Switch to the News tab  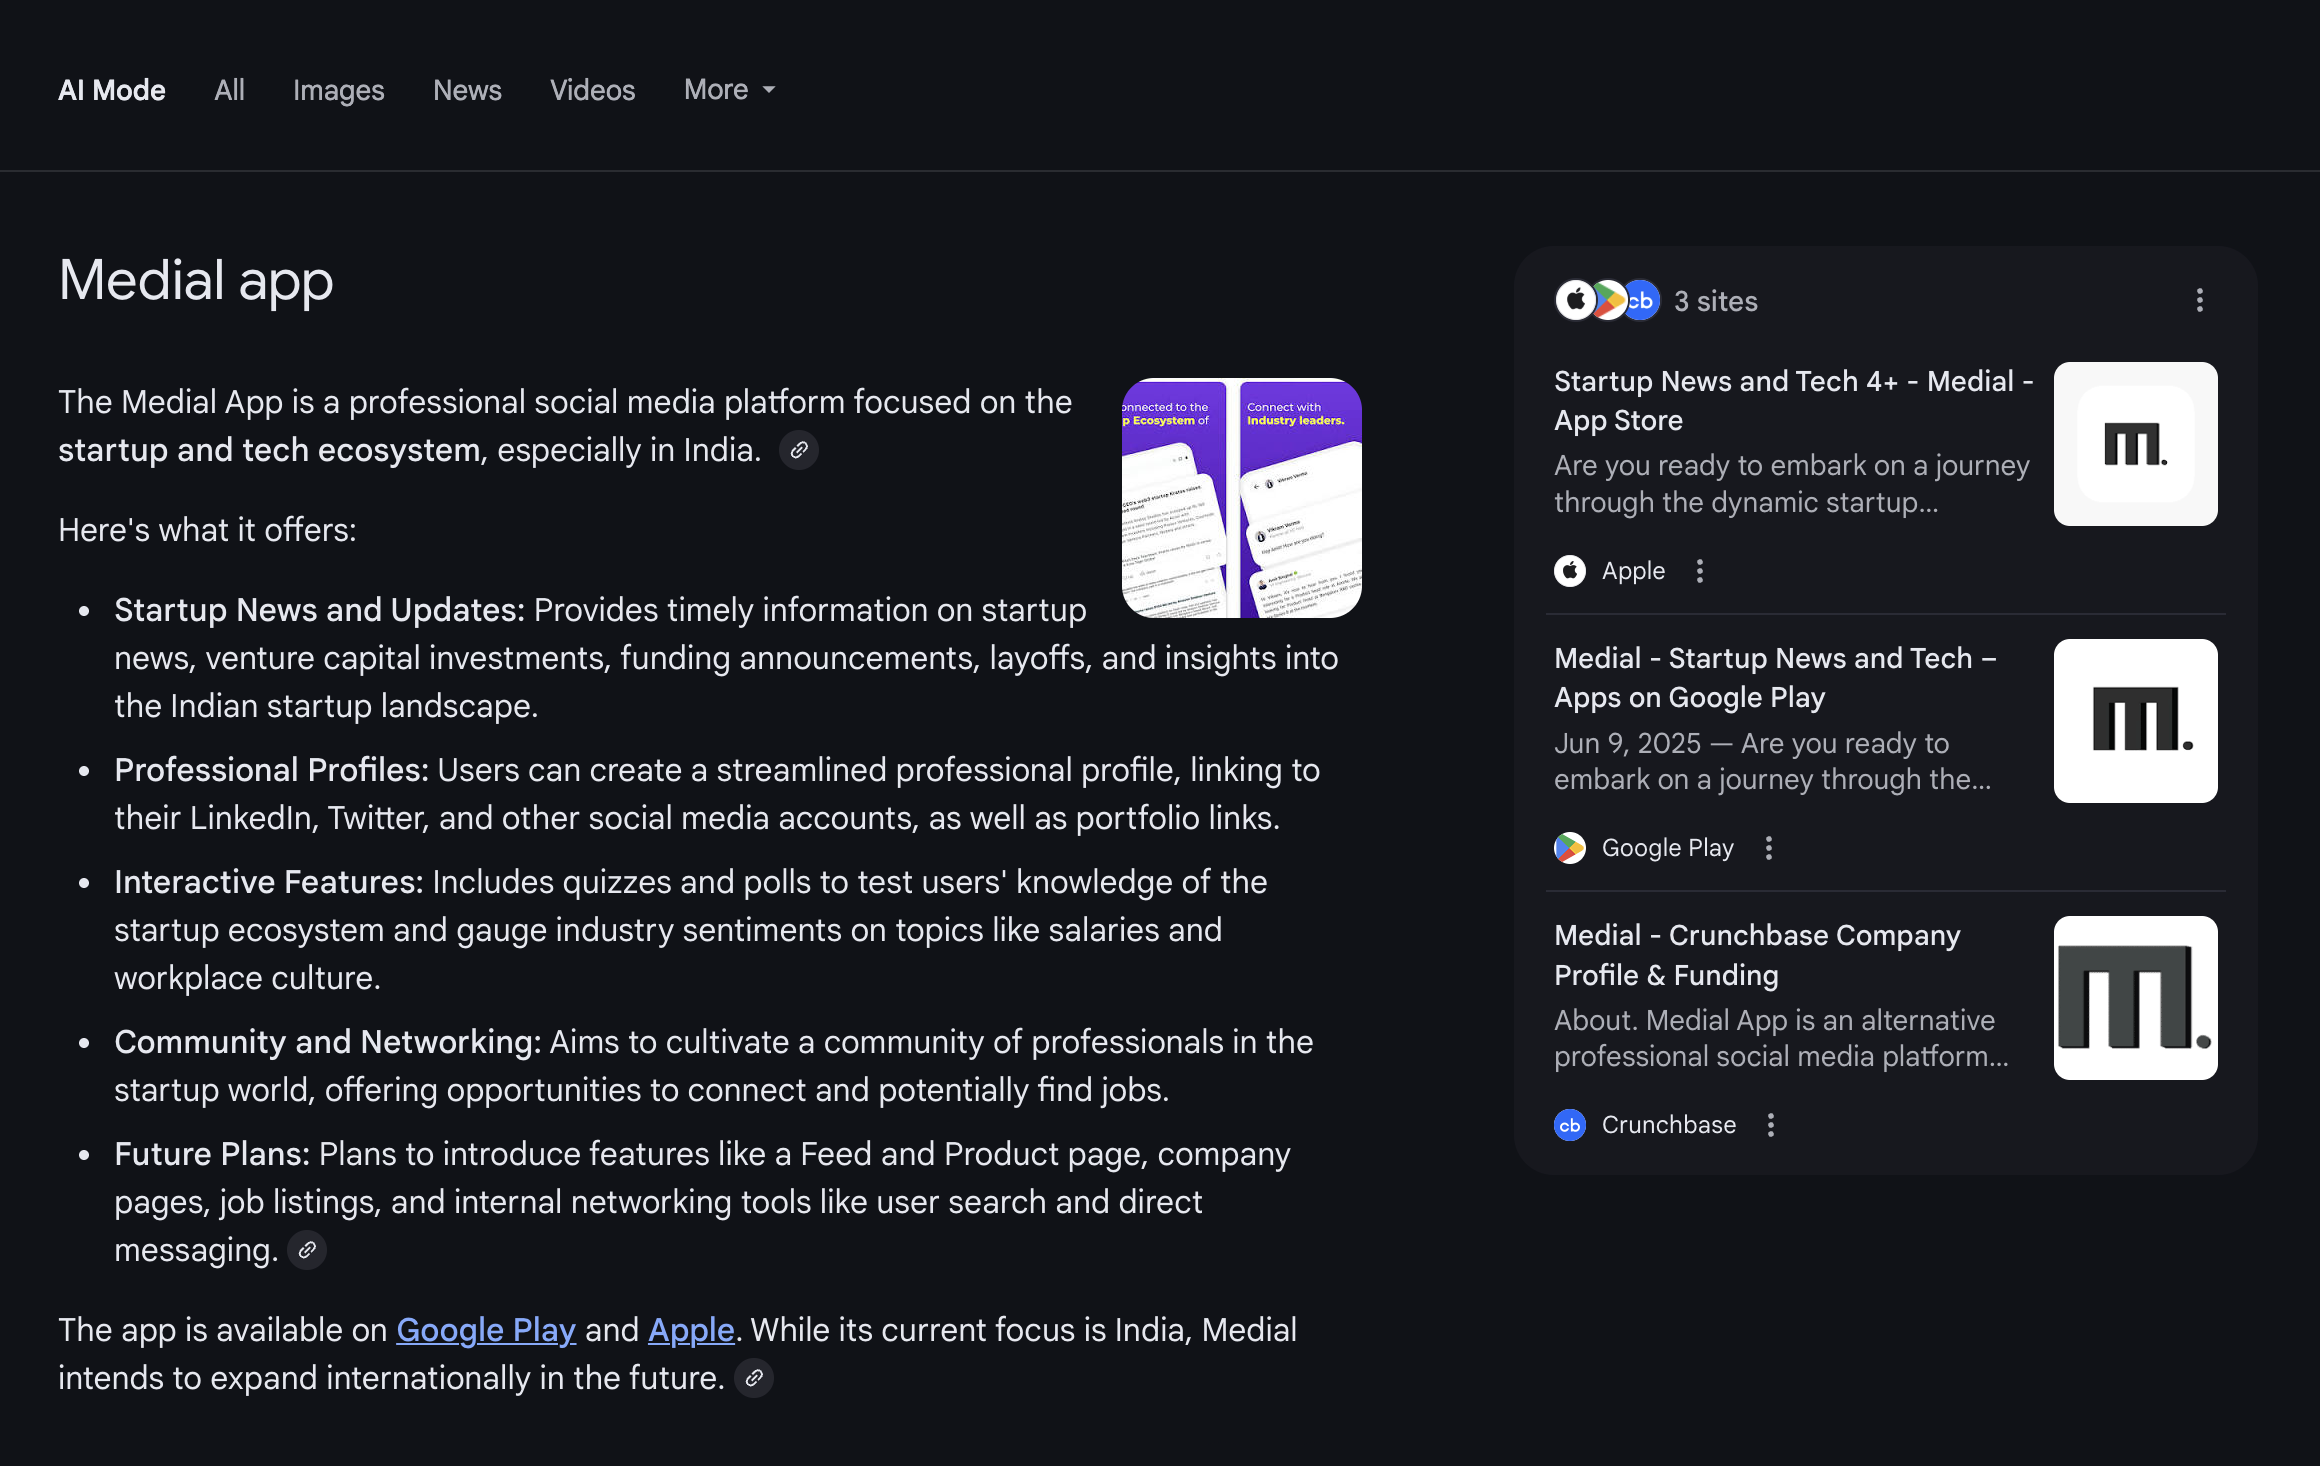467,90
